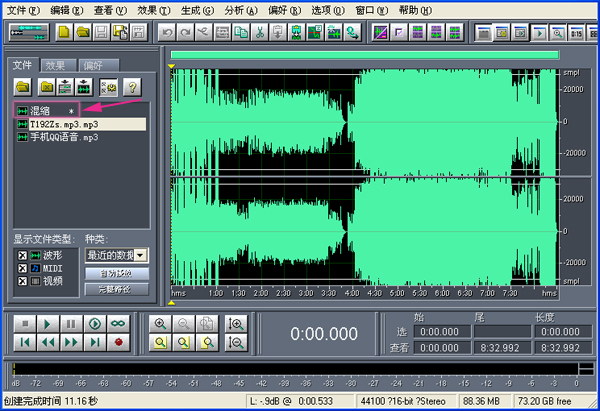This screenshot has height=411, width=600.
Task: Click the clipboard Paste icon with down arrow
Action: (x=278, y=32)
